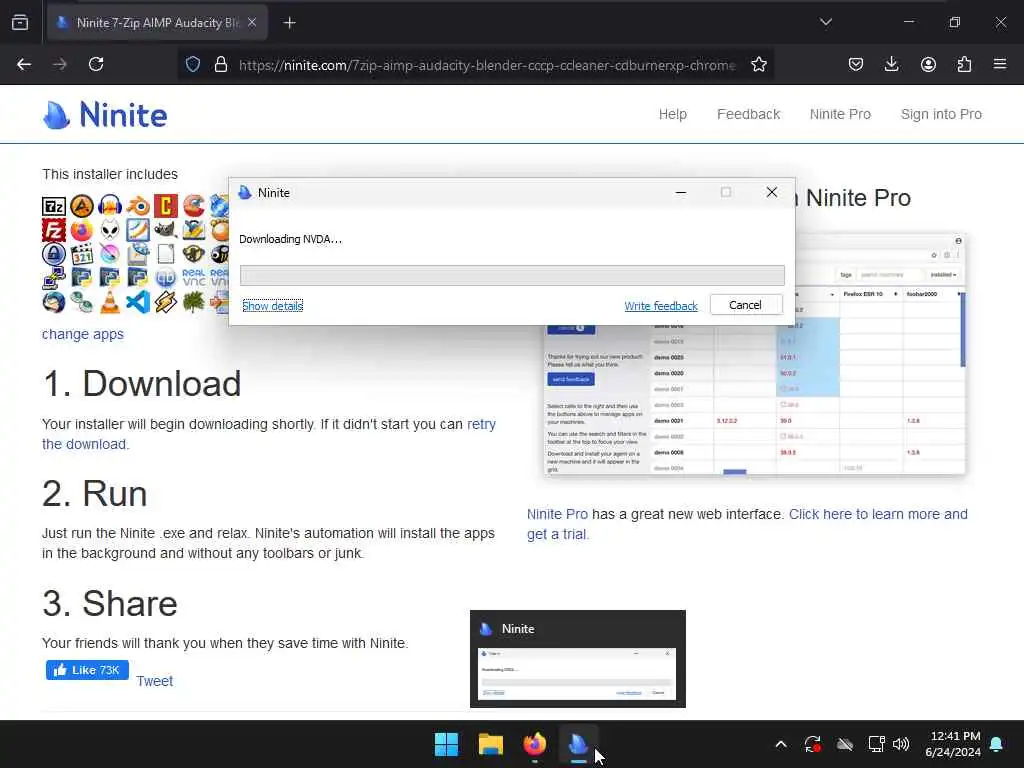Go to Ninite Pro in header
1024x768 pixels.
tap(840, 114)
